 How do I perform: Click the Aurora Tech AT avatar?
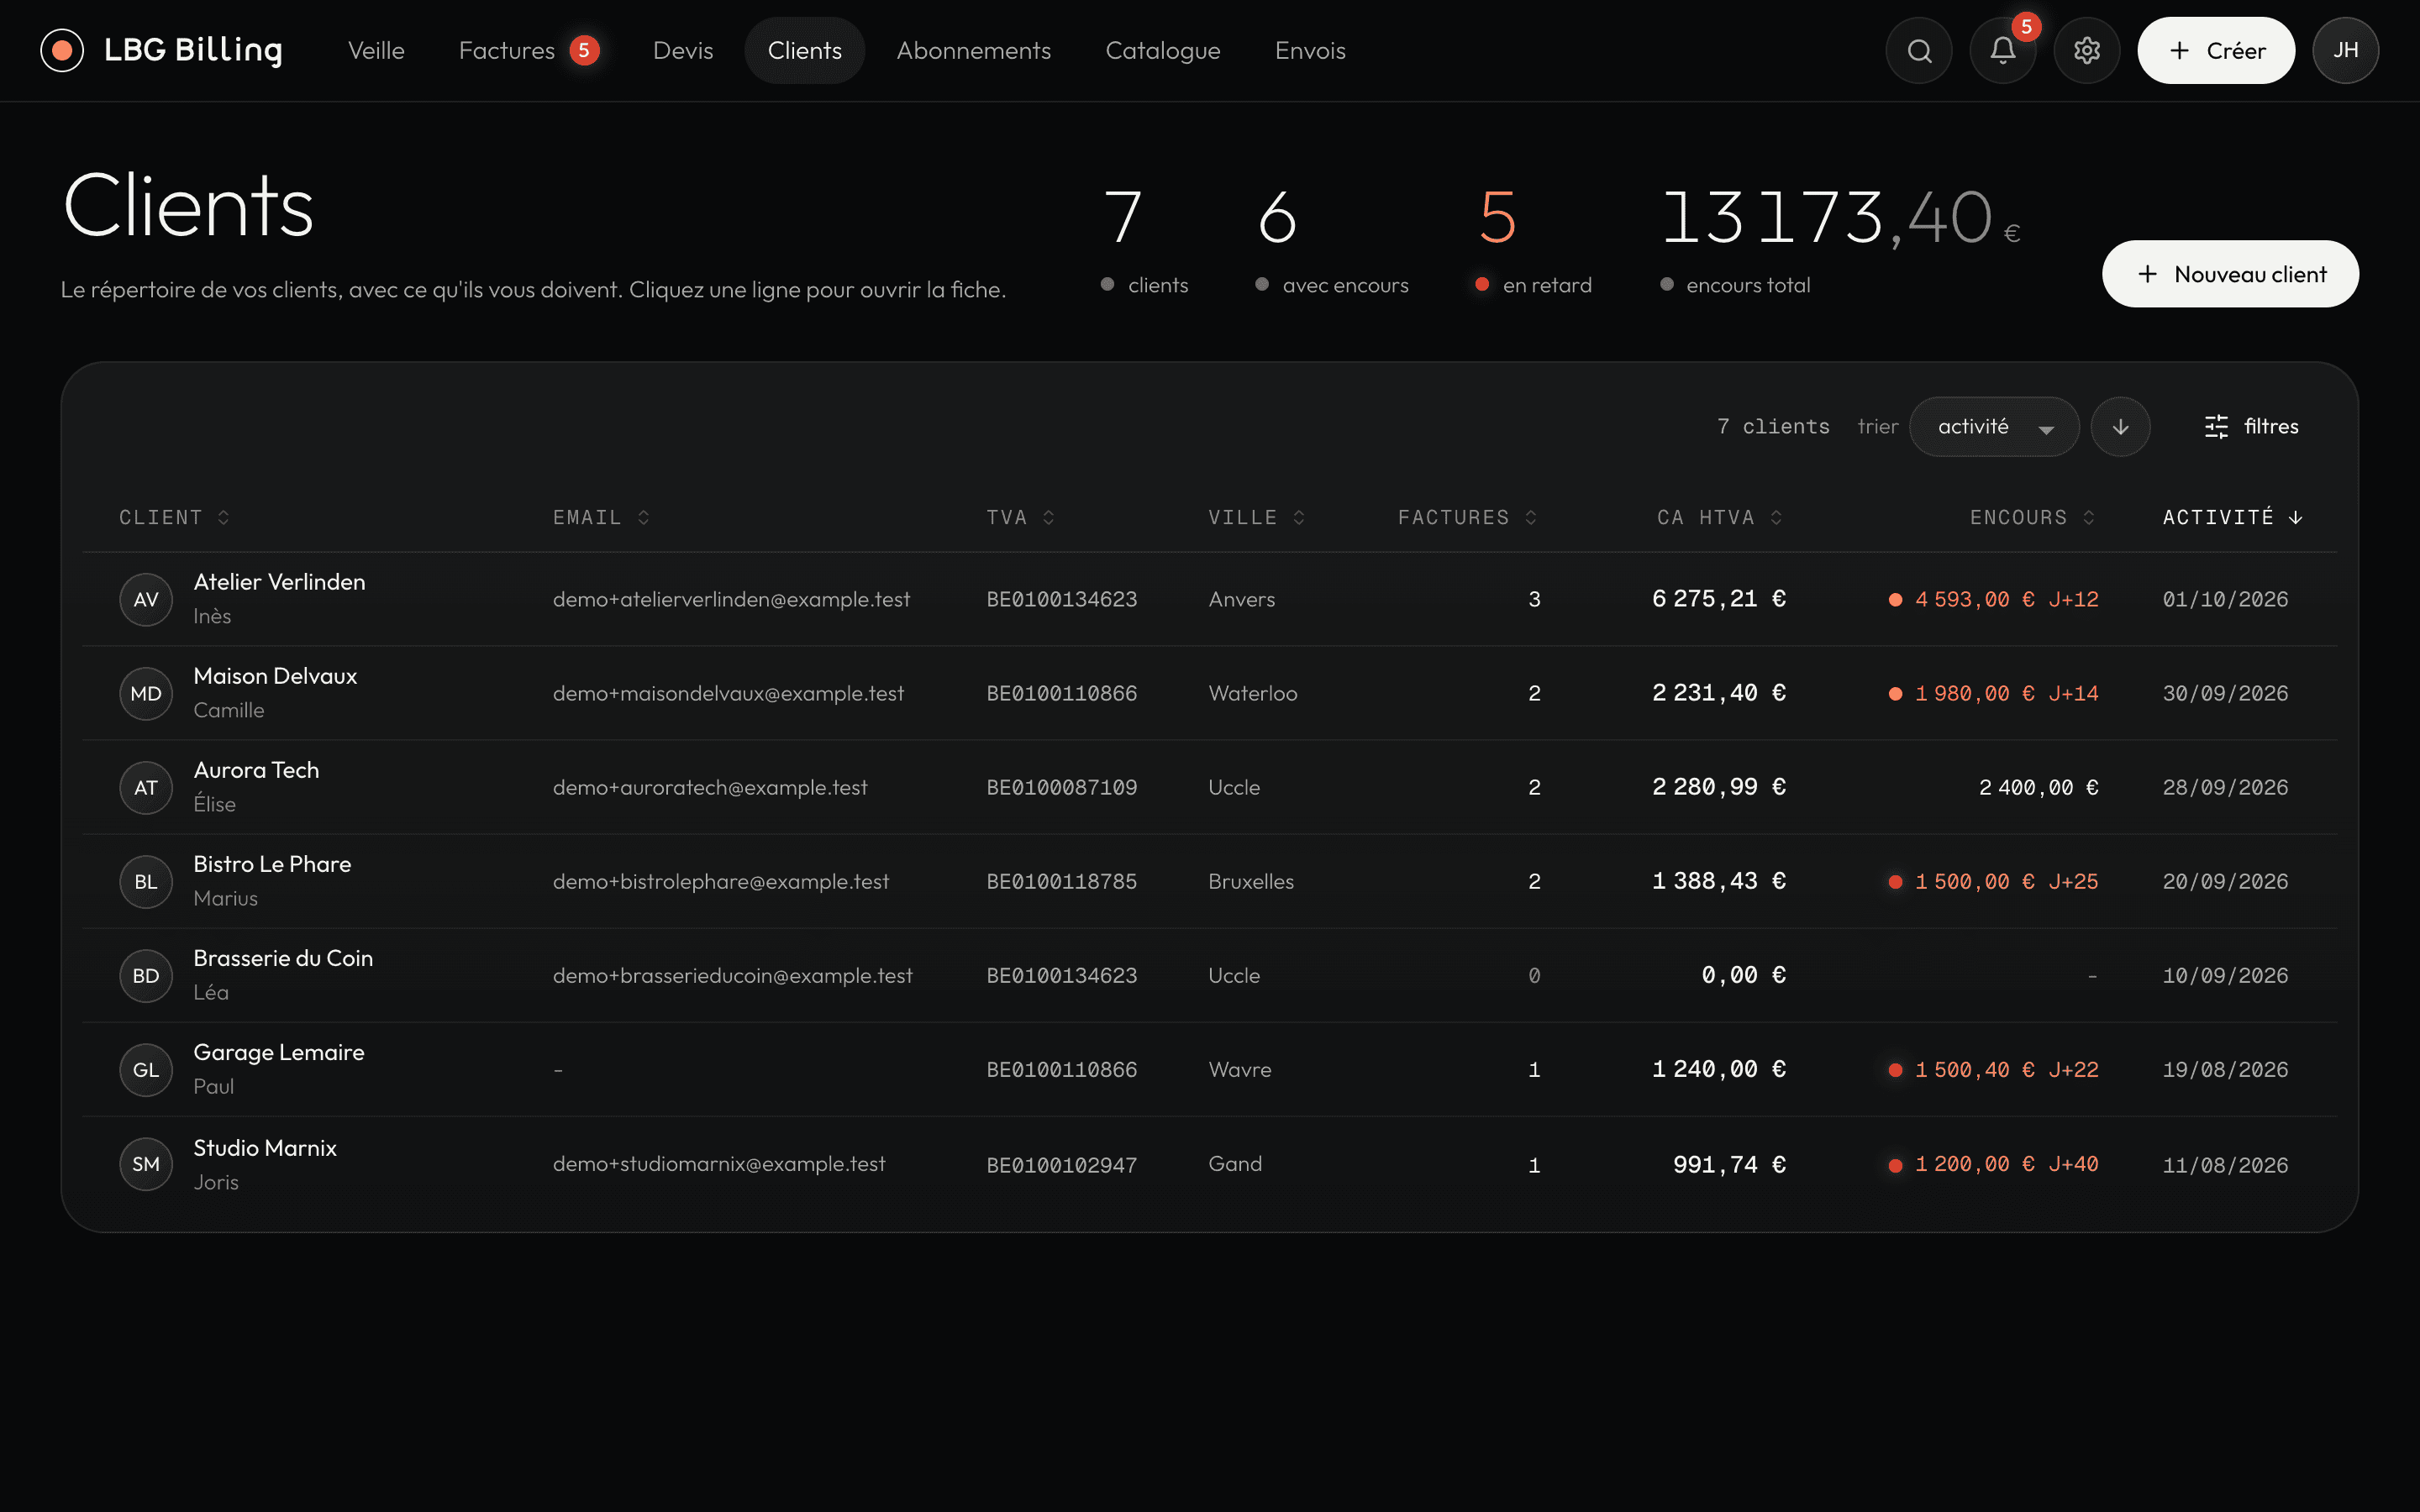tap(146, 787)
